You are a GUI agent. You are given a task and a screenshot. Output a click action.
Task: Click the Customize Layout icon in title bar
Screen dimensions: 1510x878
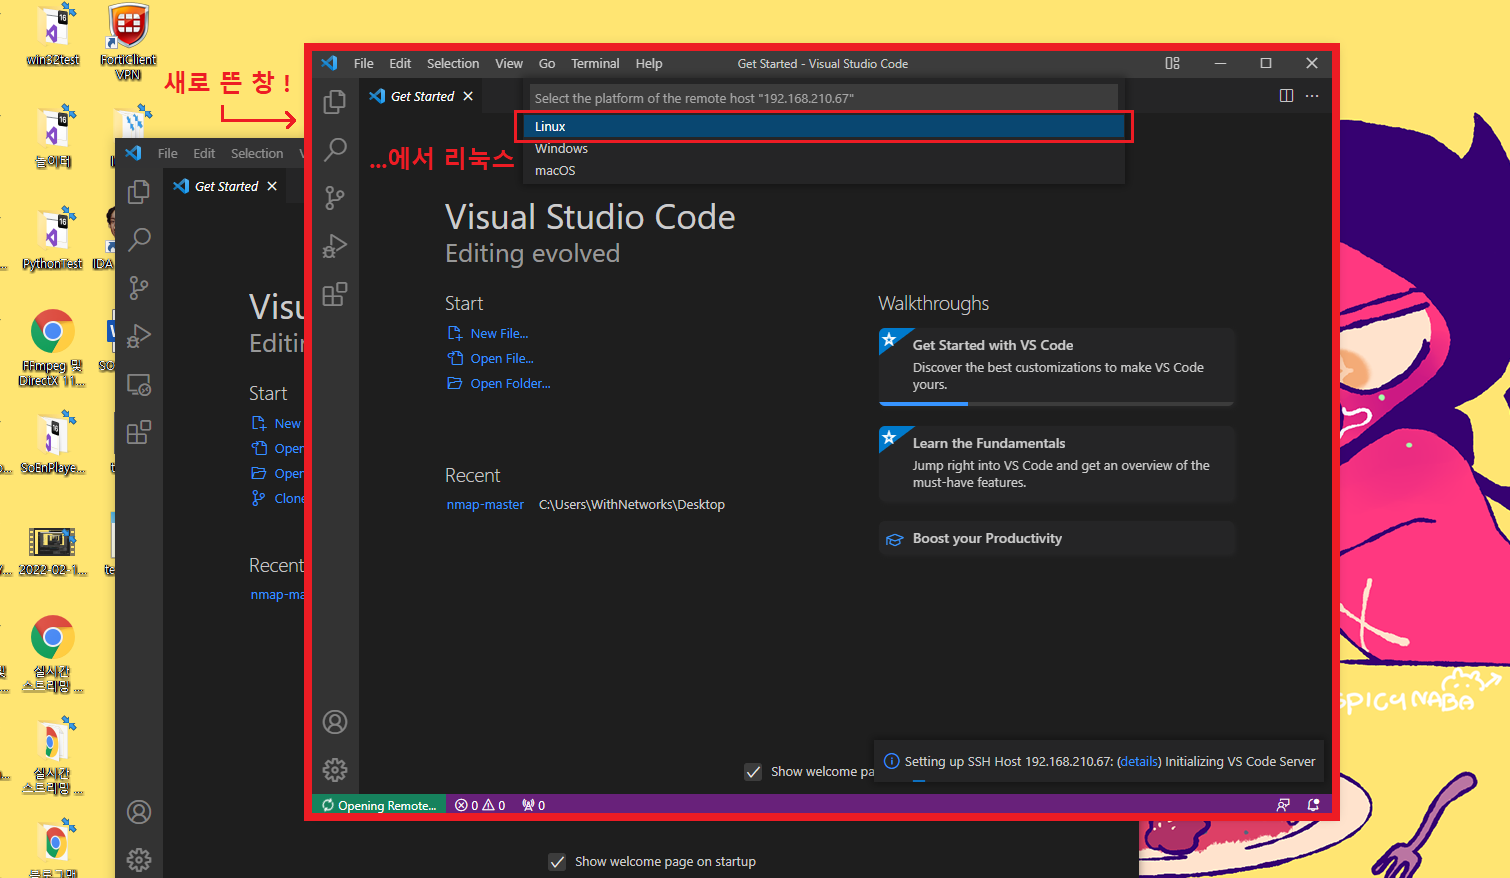[1172, 63]
